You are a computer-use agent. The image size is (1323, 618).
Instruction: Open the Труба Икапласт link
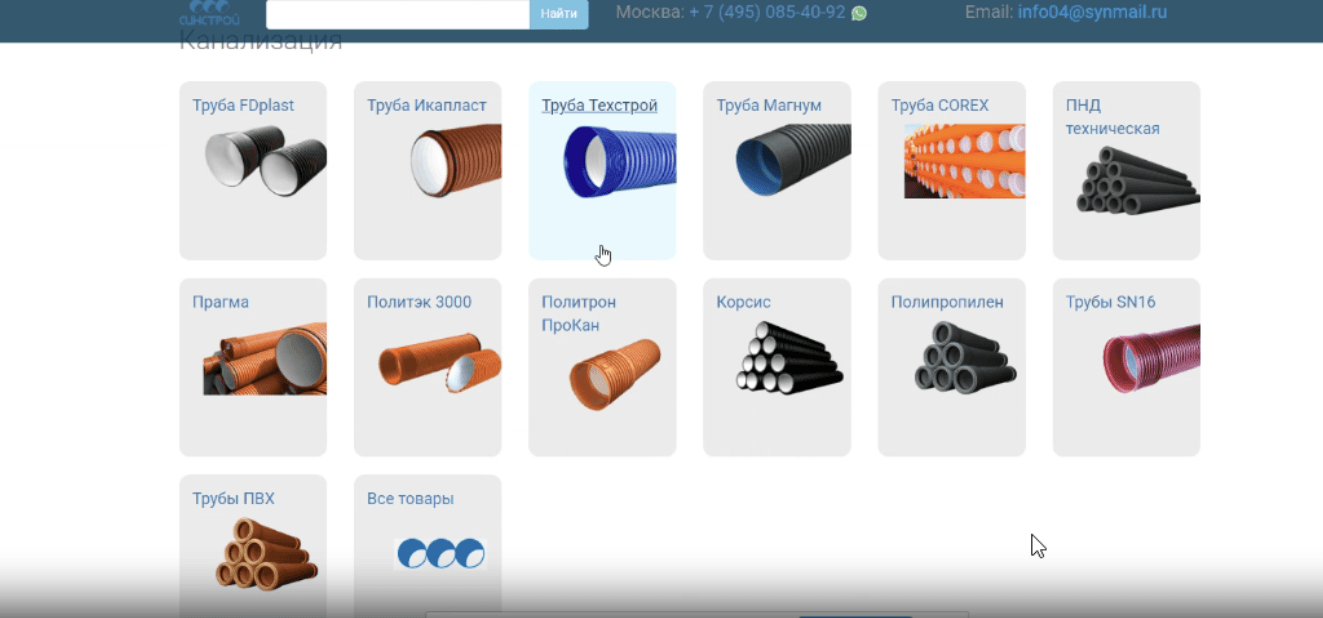click(427, 105)
